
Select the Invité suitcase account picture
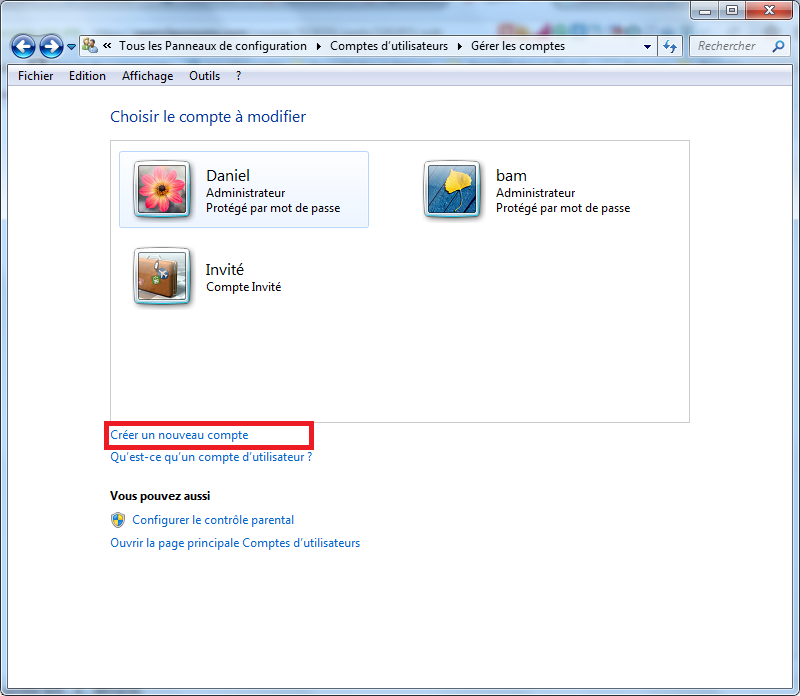[x=162, y=276]
